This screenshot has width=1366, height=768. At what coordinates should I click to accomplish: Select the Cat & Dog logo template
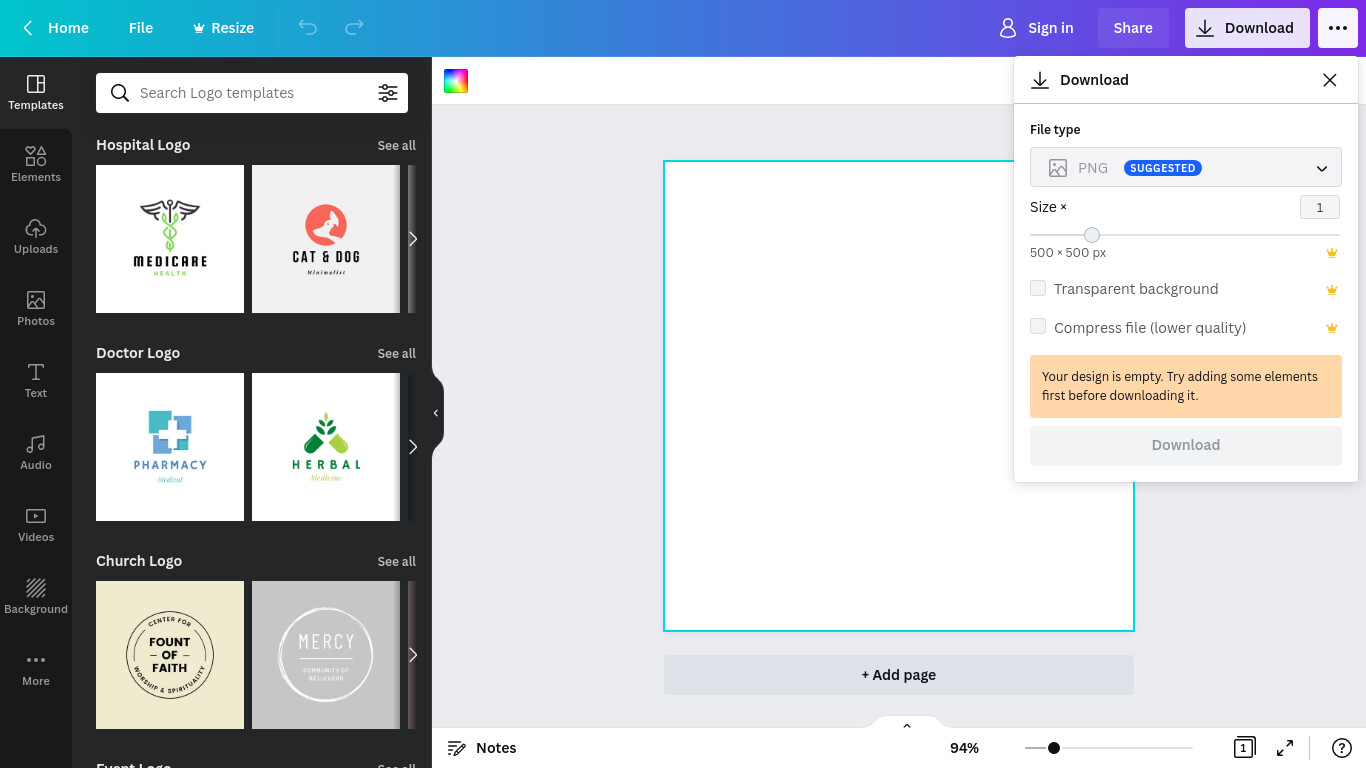326,239
